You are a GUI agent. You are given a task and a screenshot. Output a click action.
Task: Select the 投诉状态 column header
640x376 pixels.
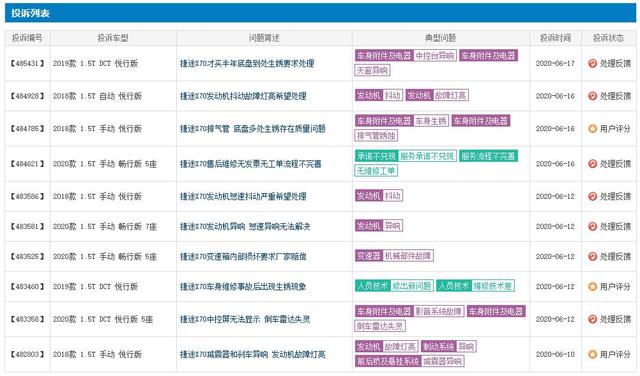coord(608,38)
